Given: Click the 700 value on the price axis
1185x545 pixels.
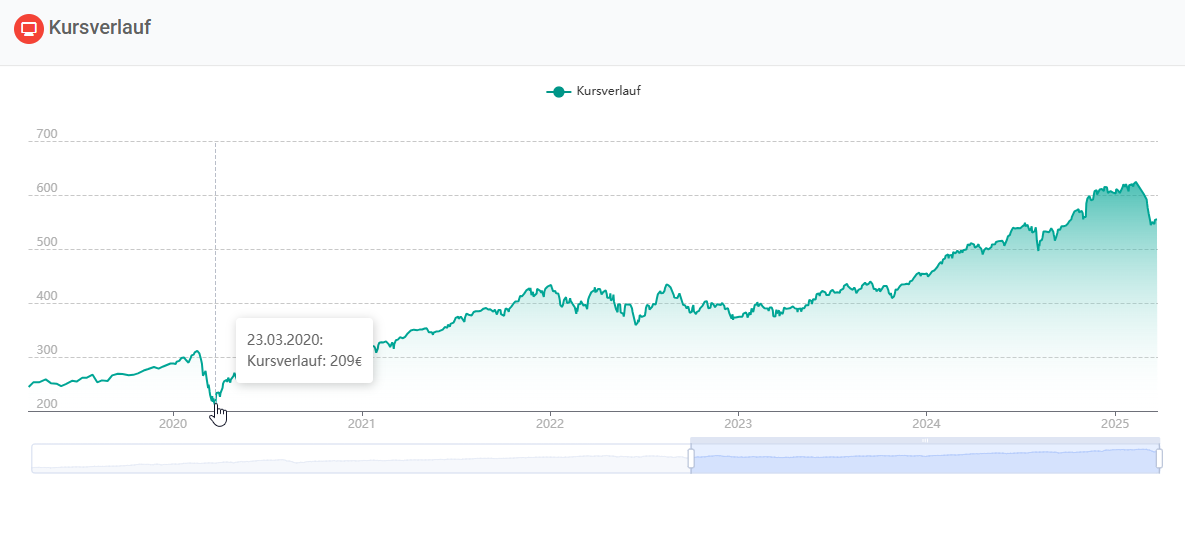Looking at the screenshot, I should [47, 135].
